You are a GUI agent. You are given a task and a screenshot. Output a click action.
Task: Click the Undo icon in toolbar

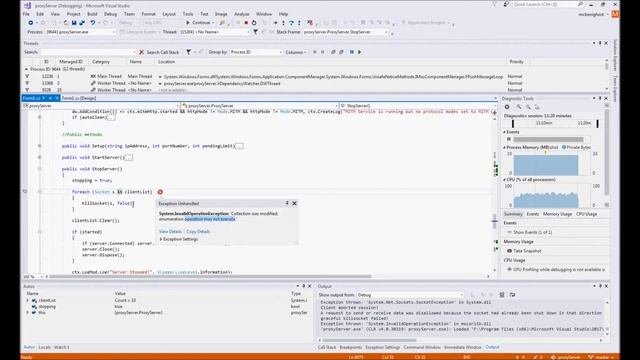tap(93, 23)
